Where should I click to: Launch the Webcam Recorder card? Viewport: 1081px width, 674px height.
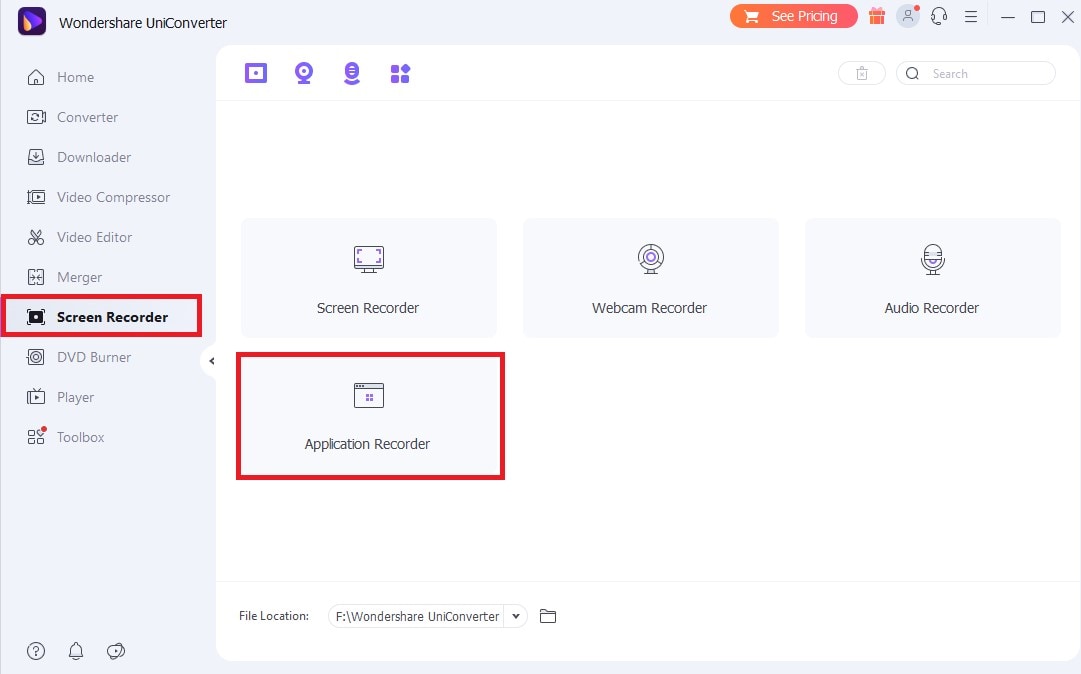(x=650, y=278)
